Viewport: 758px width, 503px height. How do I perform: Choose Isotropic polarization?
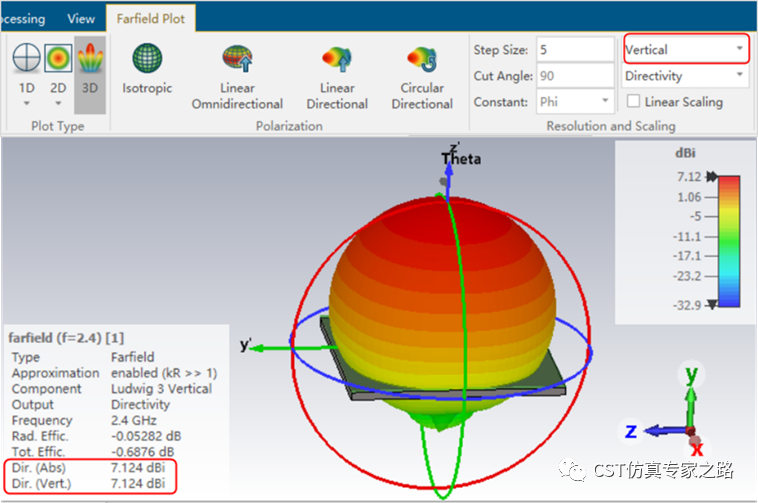pyautogui.click(x=147, y=69)
